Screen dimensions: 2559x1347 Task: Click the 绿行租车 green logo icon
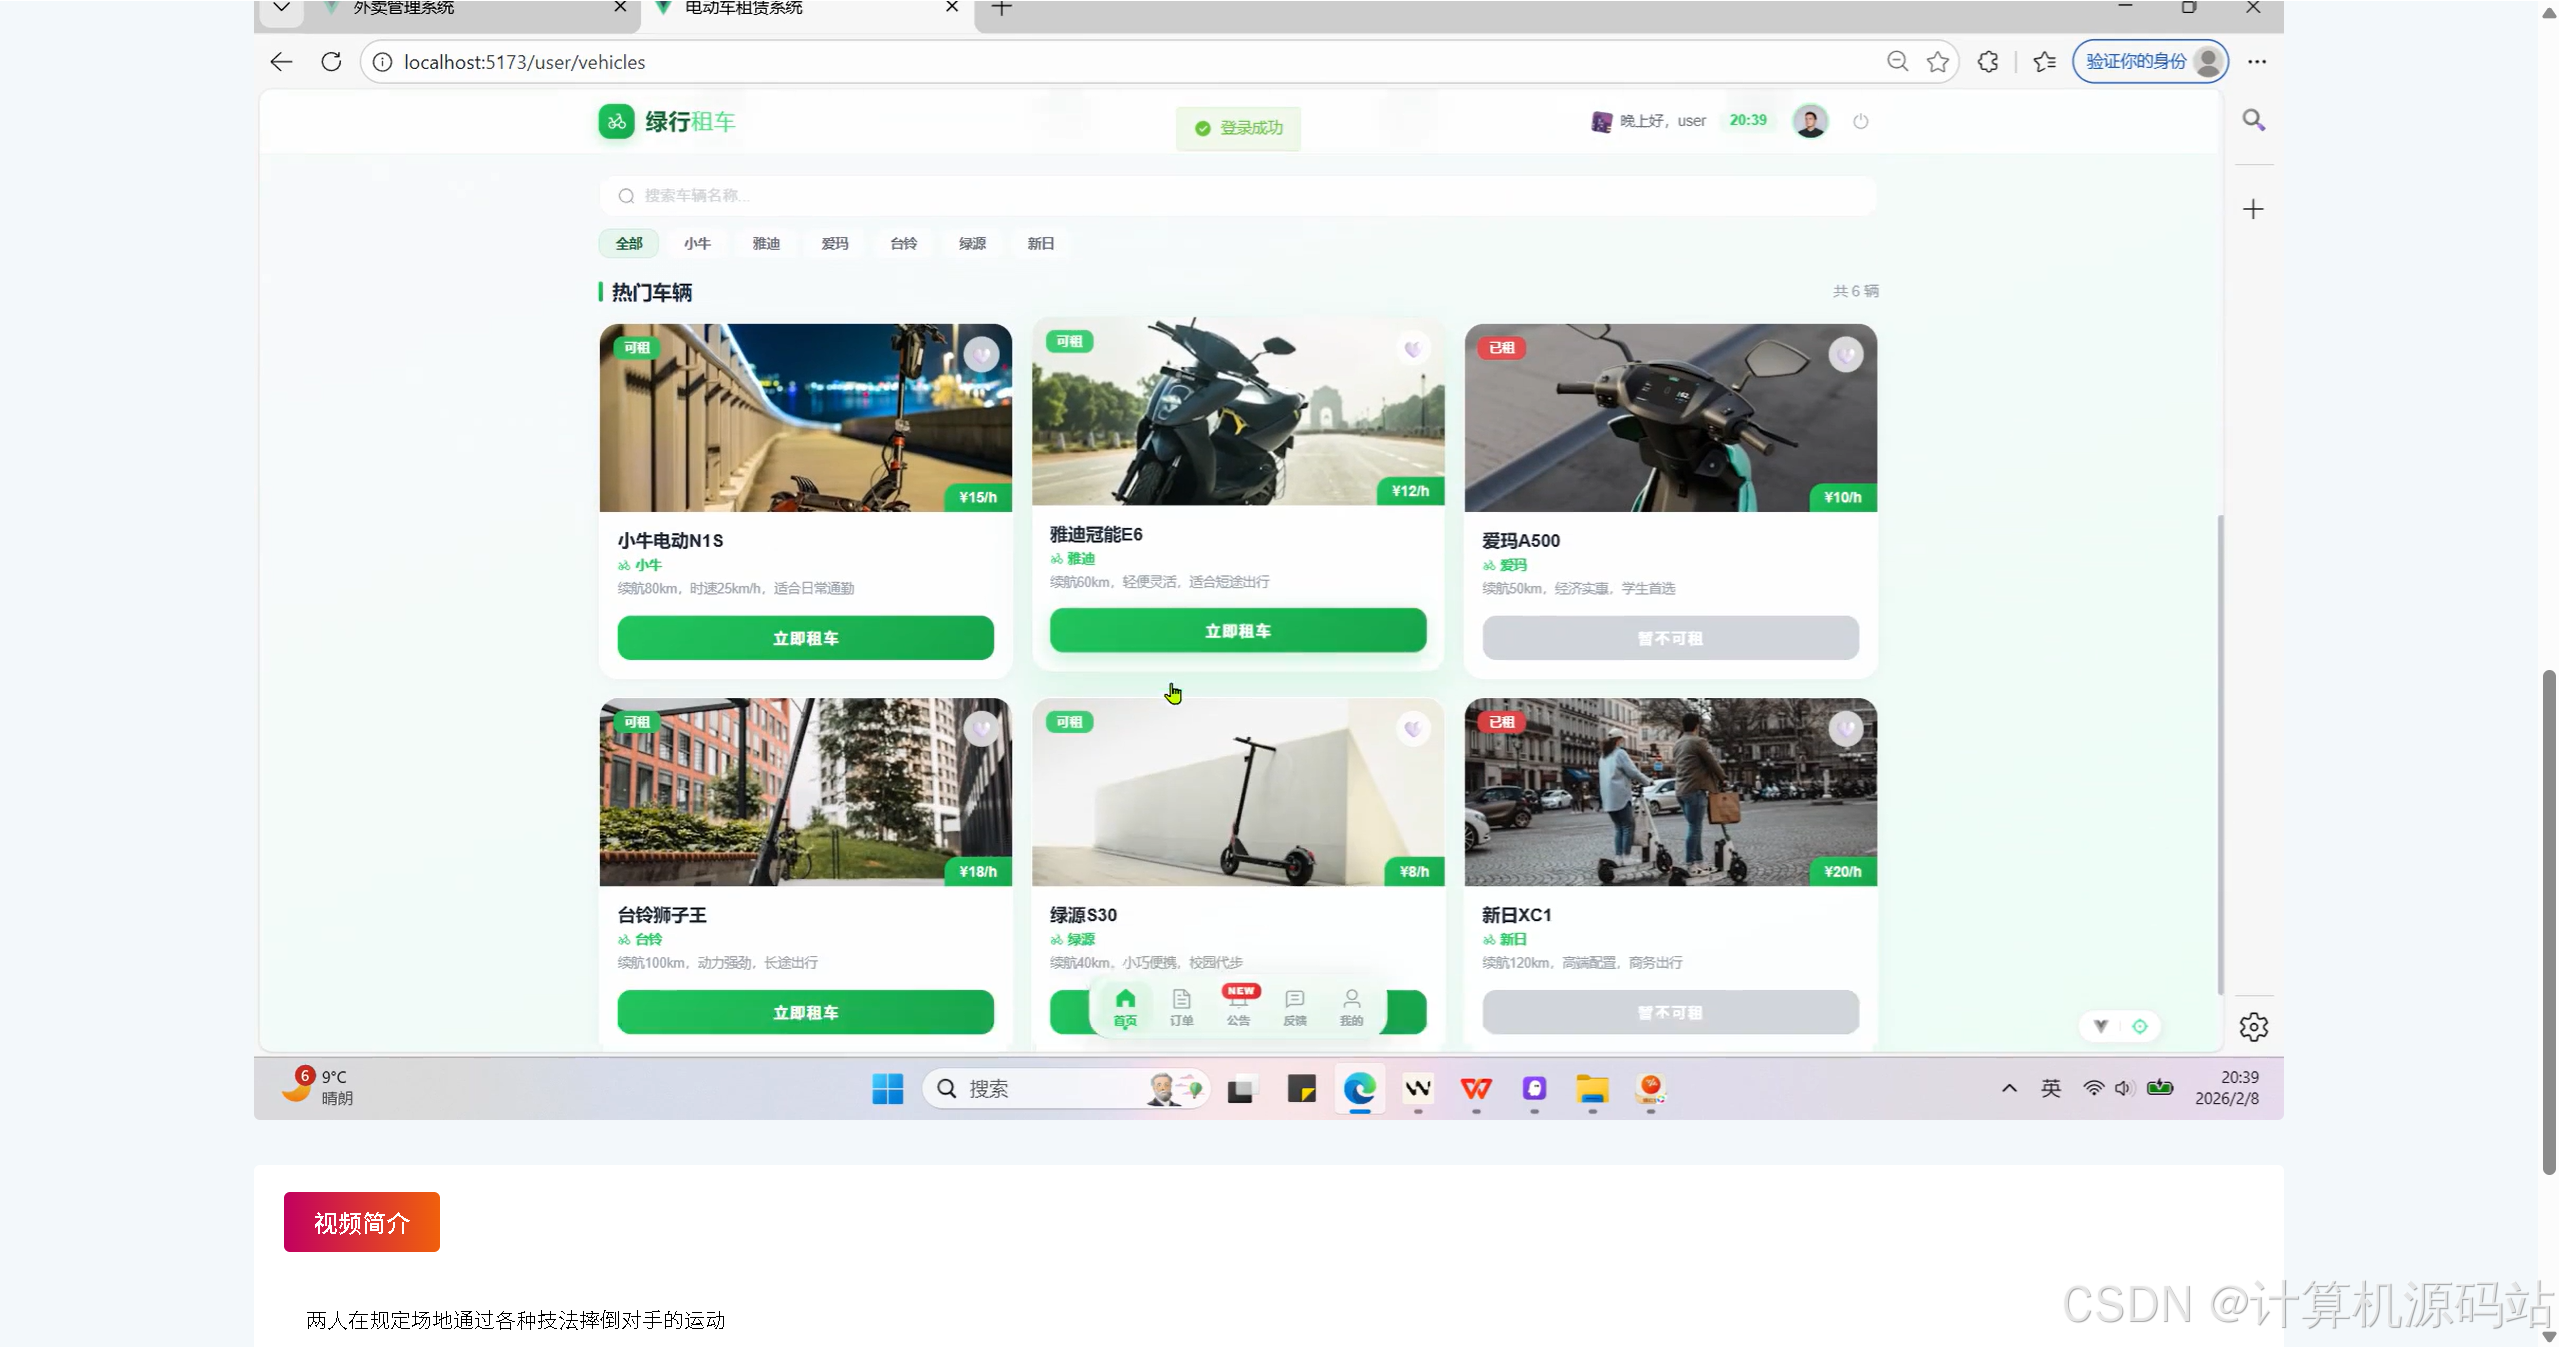[616, 122]
